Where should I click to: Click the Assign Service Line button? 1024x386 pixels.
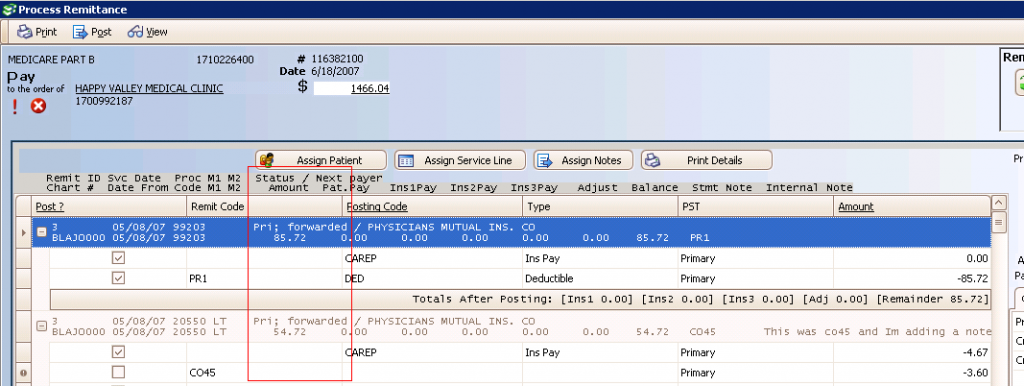pos(460,160)
